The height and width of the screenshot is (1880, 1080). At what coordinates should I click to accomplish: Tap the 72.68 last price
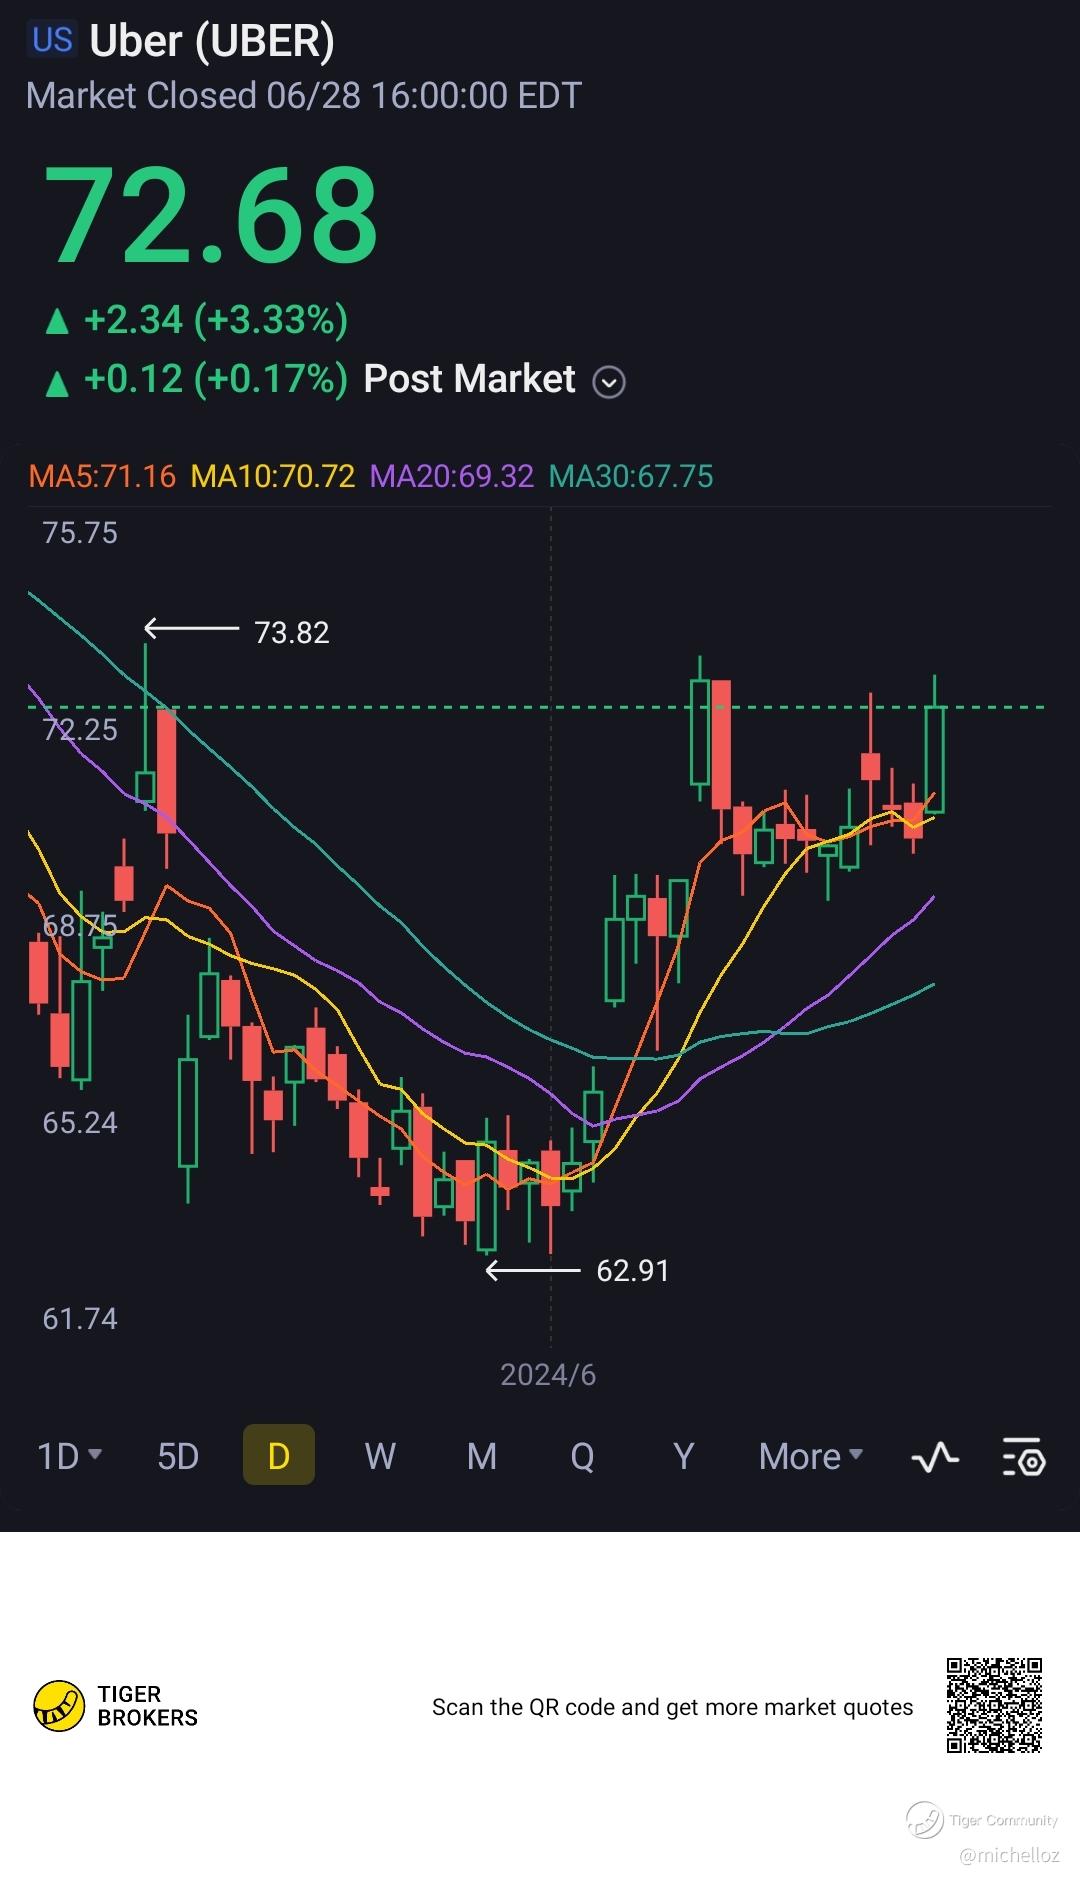coord(211,216)
